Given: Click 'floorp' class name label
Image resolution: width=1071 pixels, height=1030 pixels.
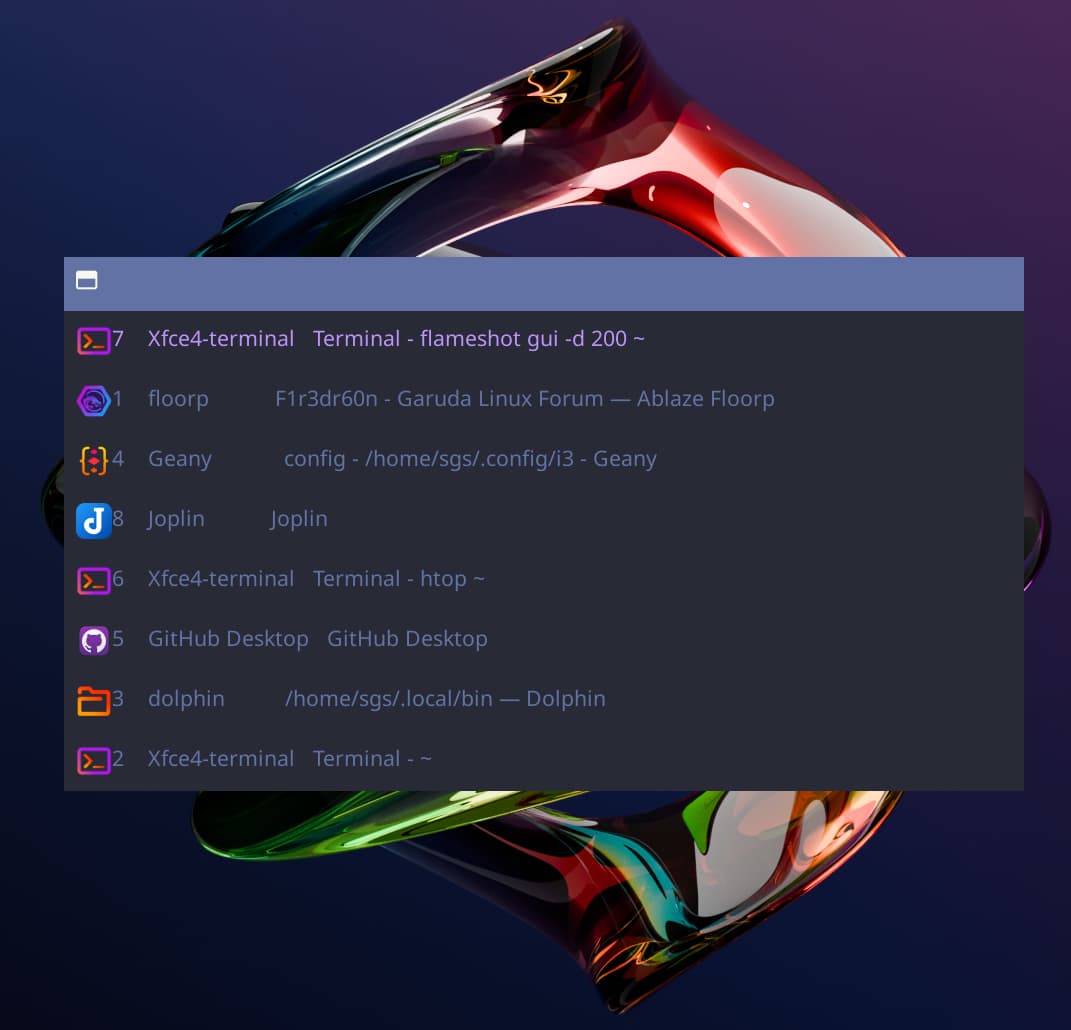Looking at the screenshot, I should (178, 400).
